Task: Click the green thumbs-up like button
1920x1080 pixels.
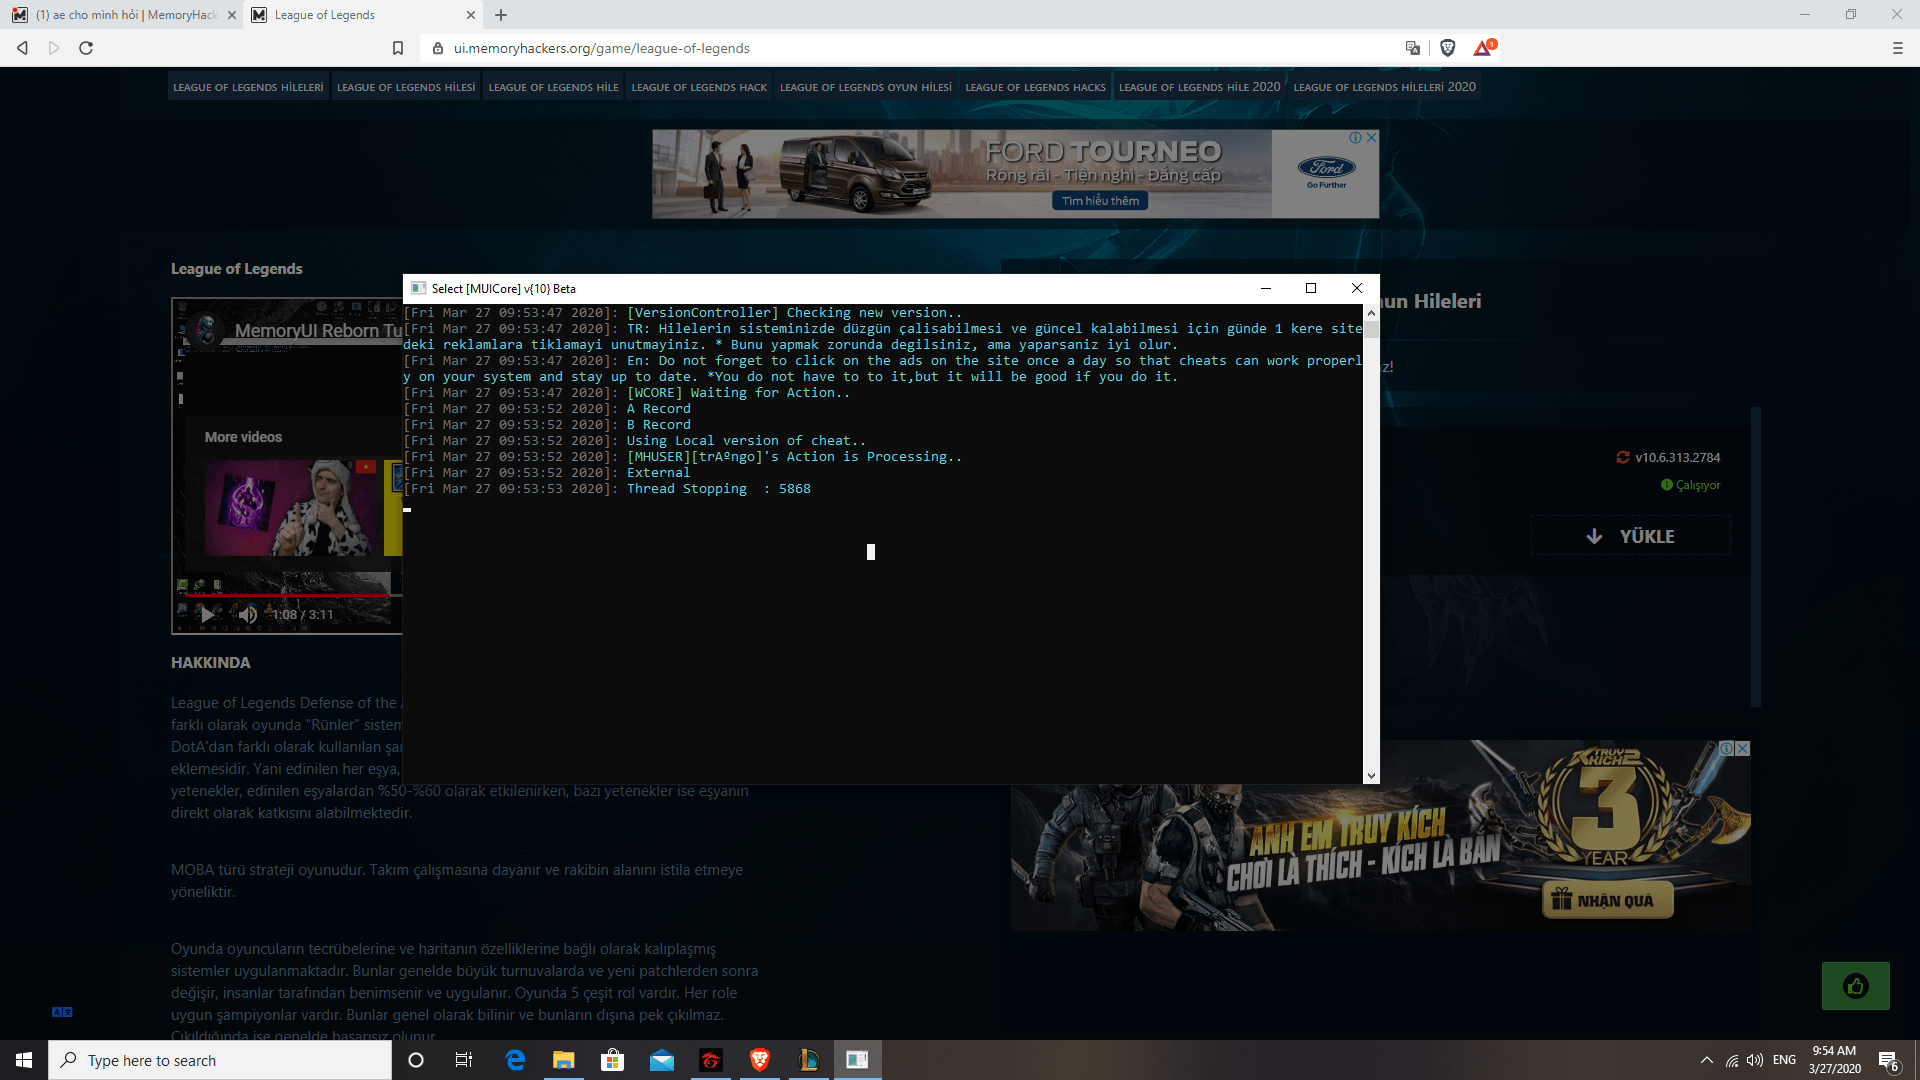Action: 1856,986
